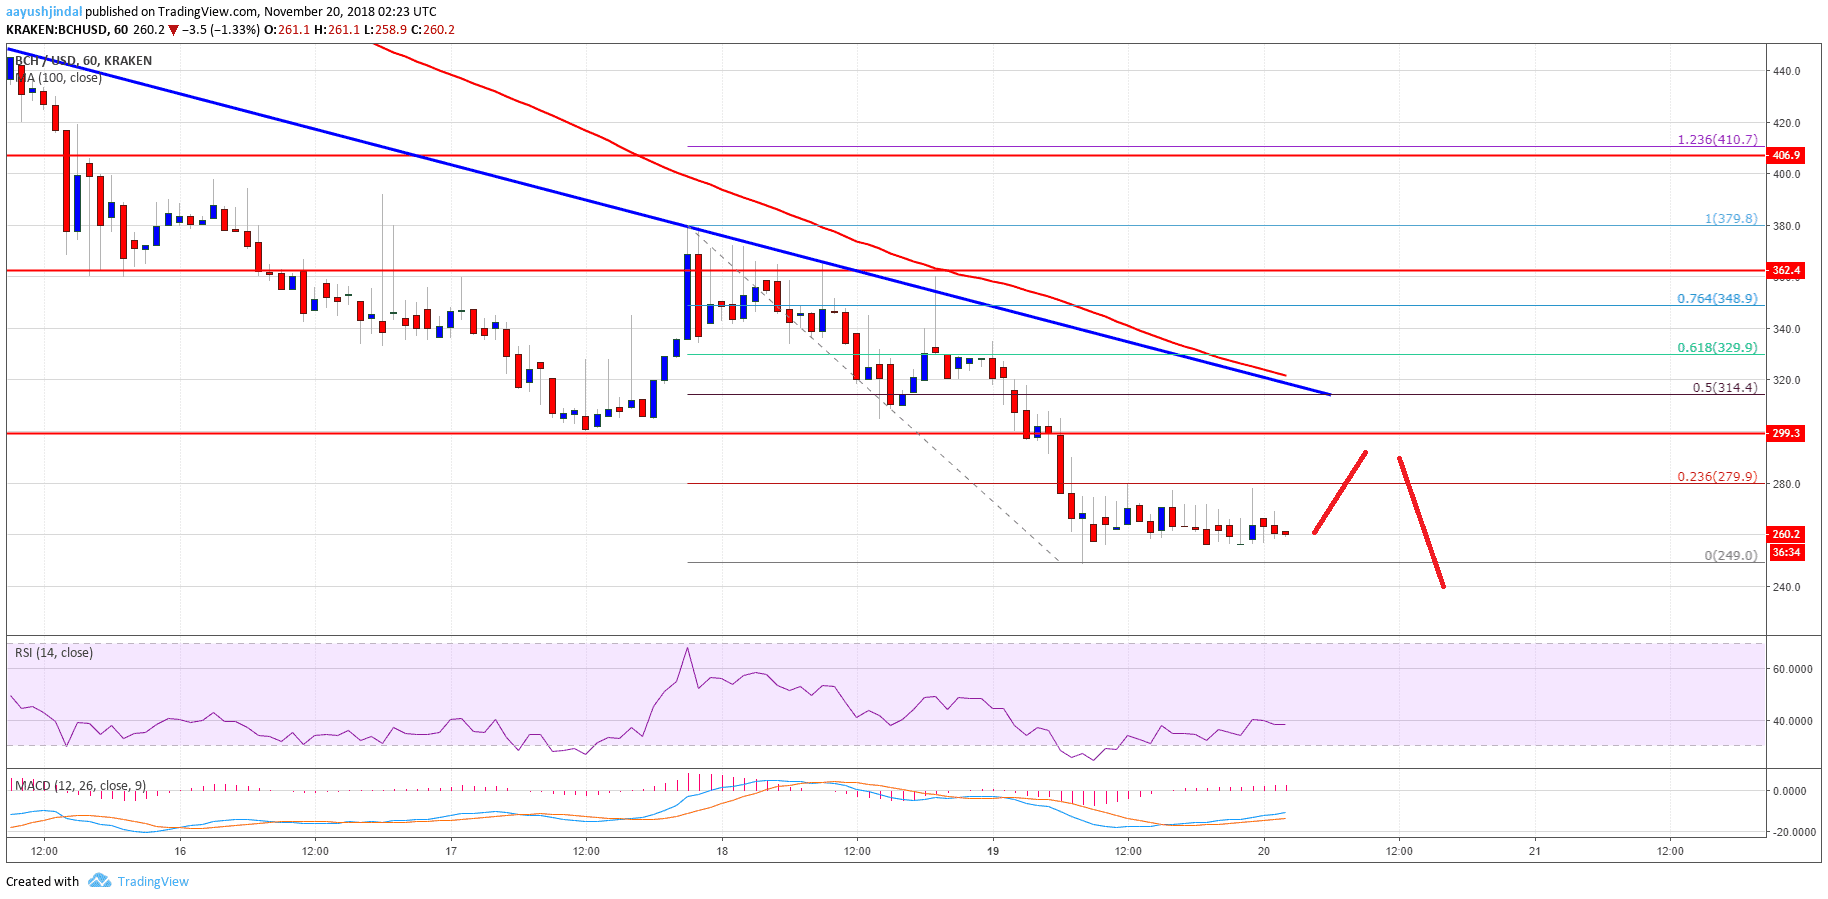Select Fibonacci level 0.764(348.9) label

(1717, 298)
